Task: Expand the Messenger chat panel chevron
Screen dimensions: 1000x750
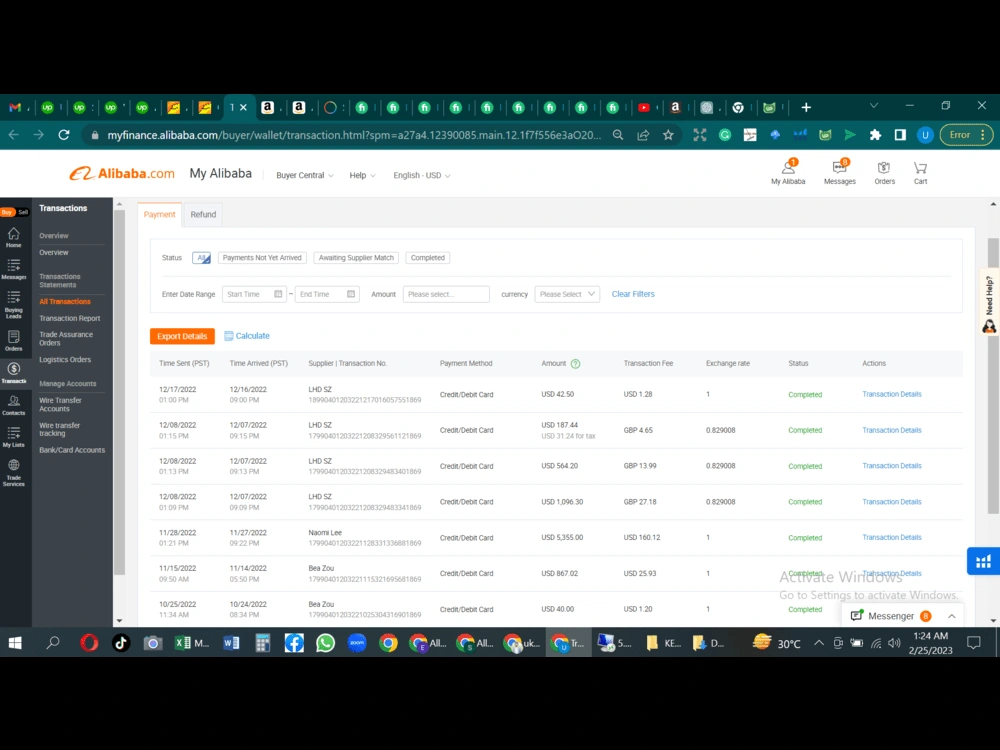Action: [x=951, y=616]
